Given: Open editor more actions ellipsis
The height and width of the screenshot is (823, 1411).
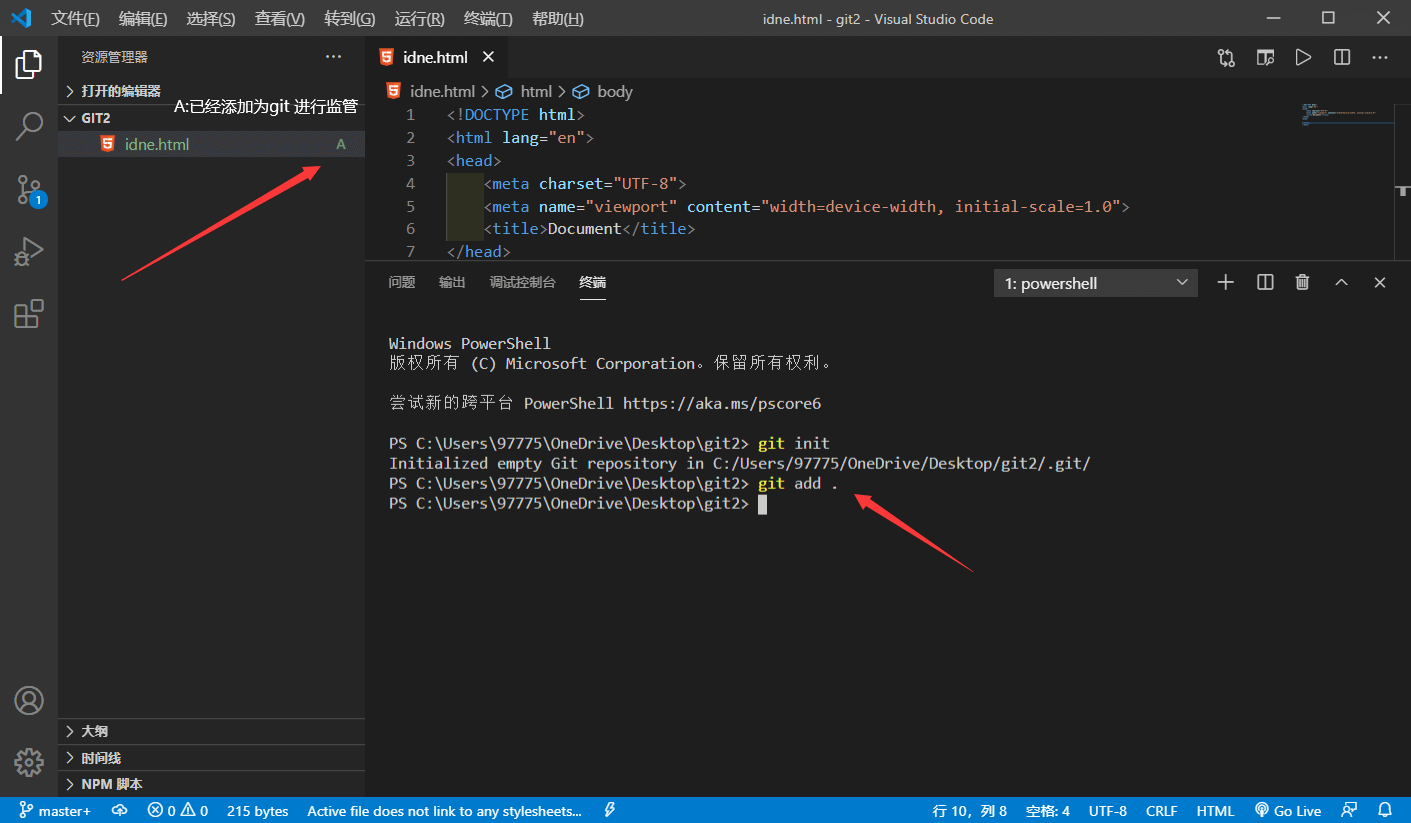Looking at the screenshot, I should [x=1380, y=57].
